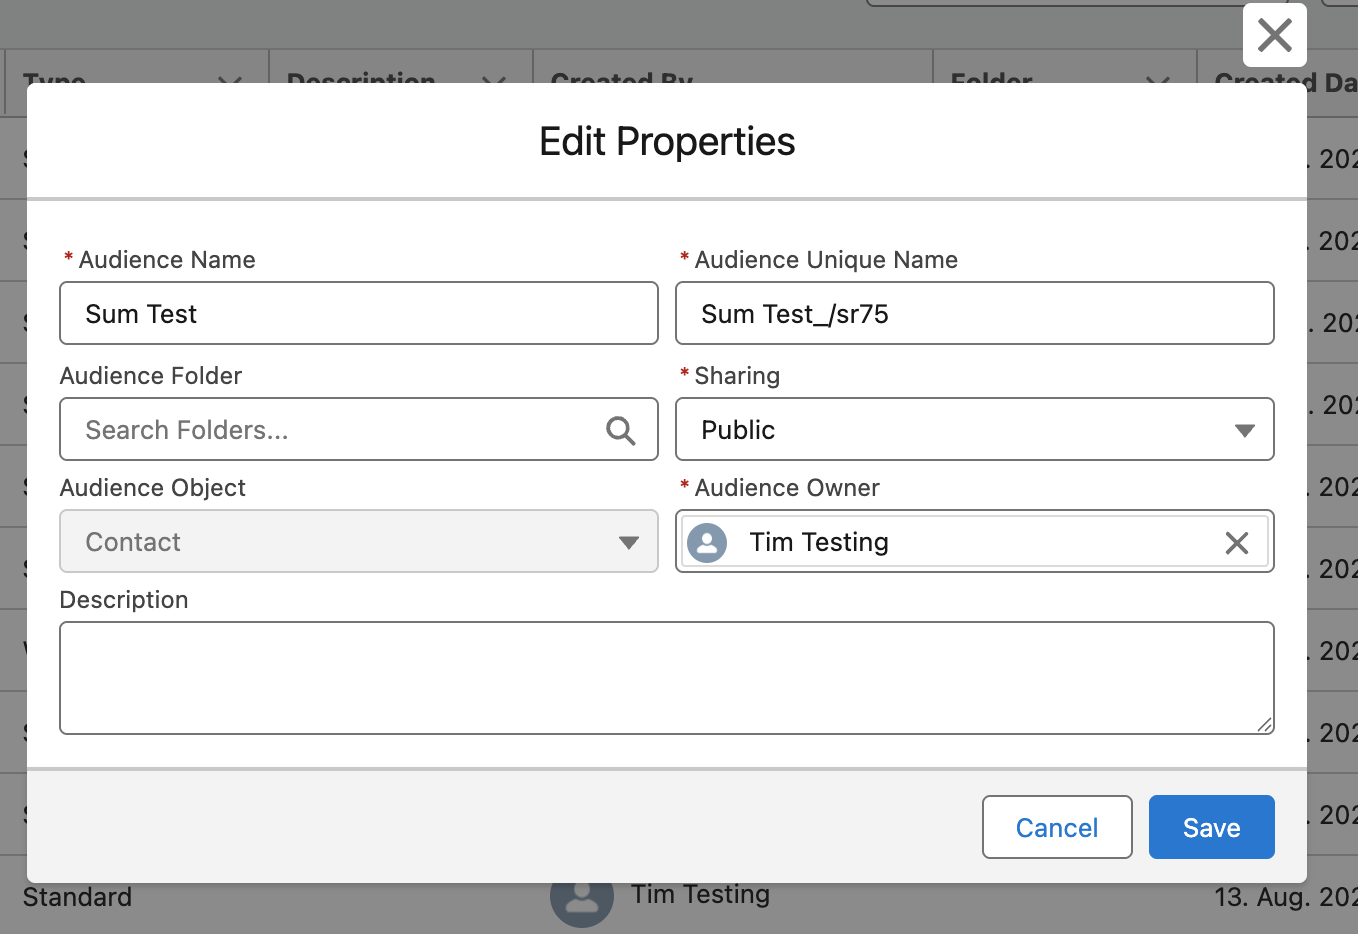Screen dimensions: 1358x934
Task: Click the Edit Properties dialog title
Action: coord(667,141)
